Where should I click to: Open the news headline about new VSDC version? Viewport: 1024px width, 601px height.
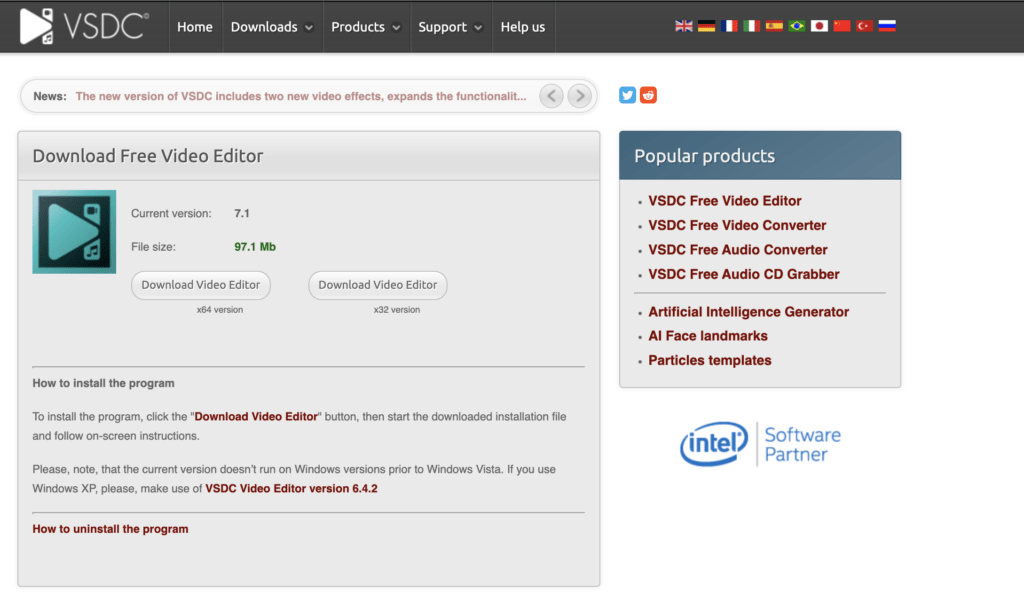(x=301, y=96)
